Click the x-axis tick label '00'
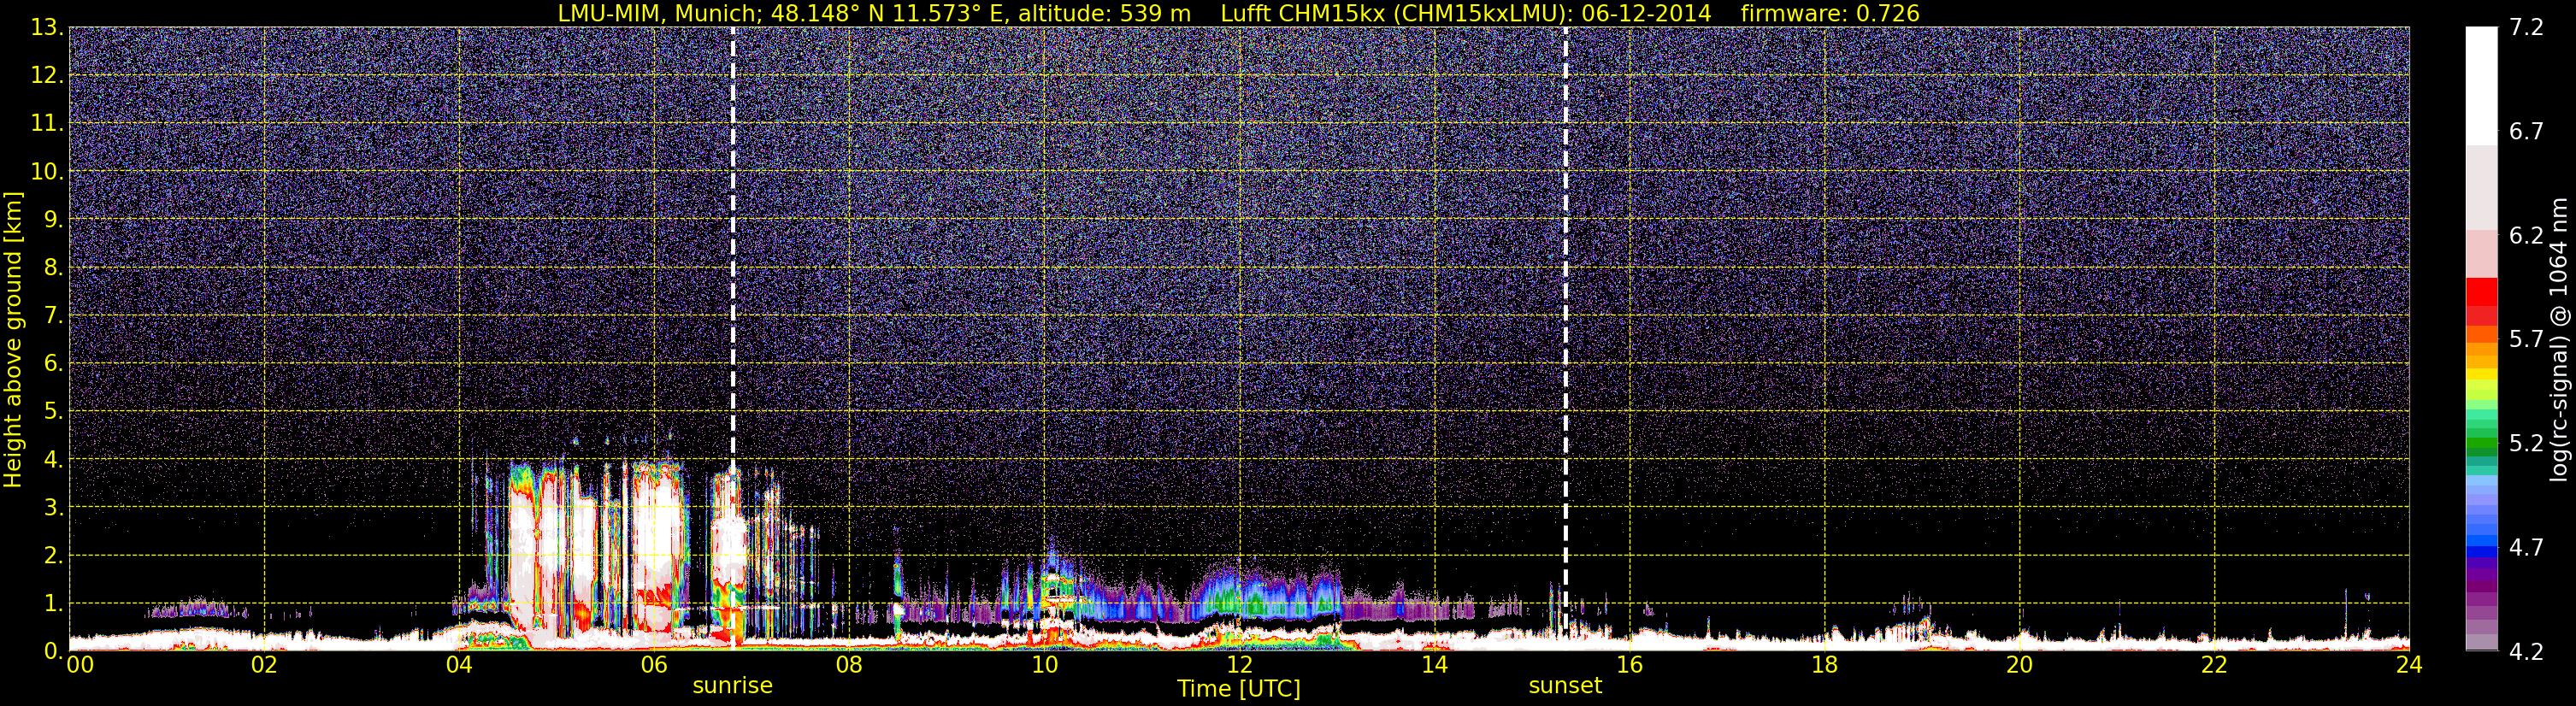Screen dimensions: 2576x706 (x=80, y=665)
